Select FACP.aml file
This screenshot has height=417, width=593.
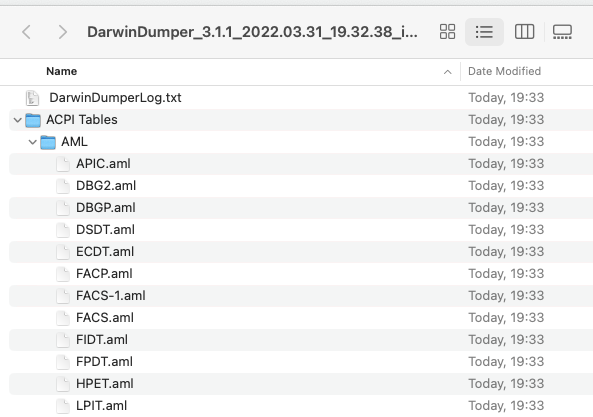click(x=104, y=273)
